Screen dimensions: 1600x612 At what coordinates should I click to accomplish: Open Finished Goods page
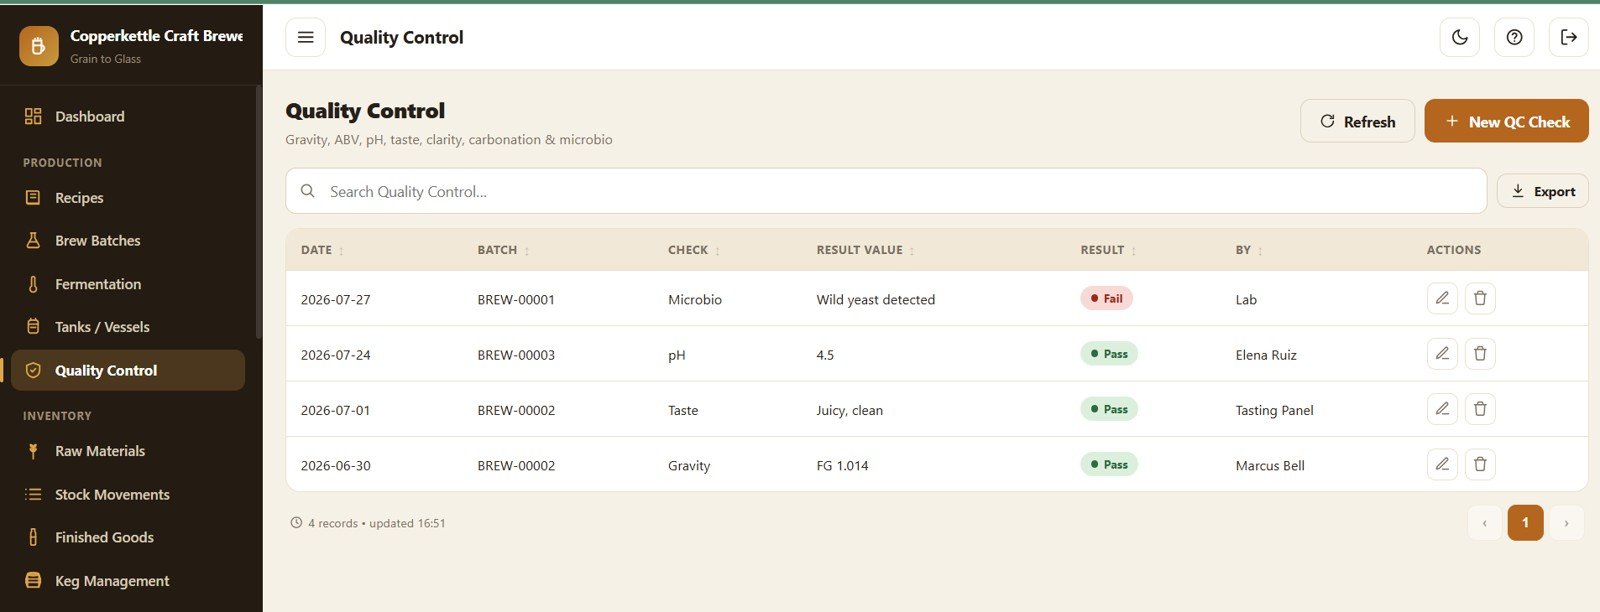[128, 537]
